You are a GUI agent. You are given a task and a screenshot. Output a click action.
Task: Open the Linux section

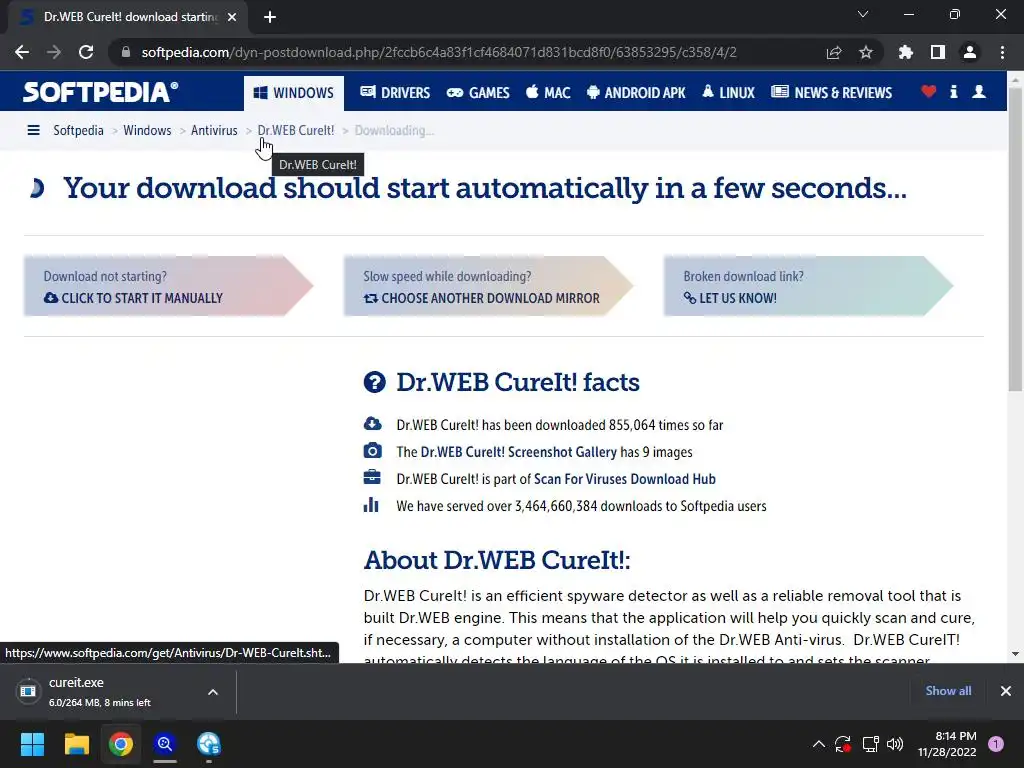pyautogui.click(x=728, y=93)
